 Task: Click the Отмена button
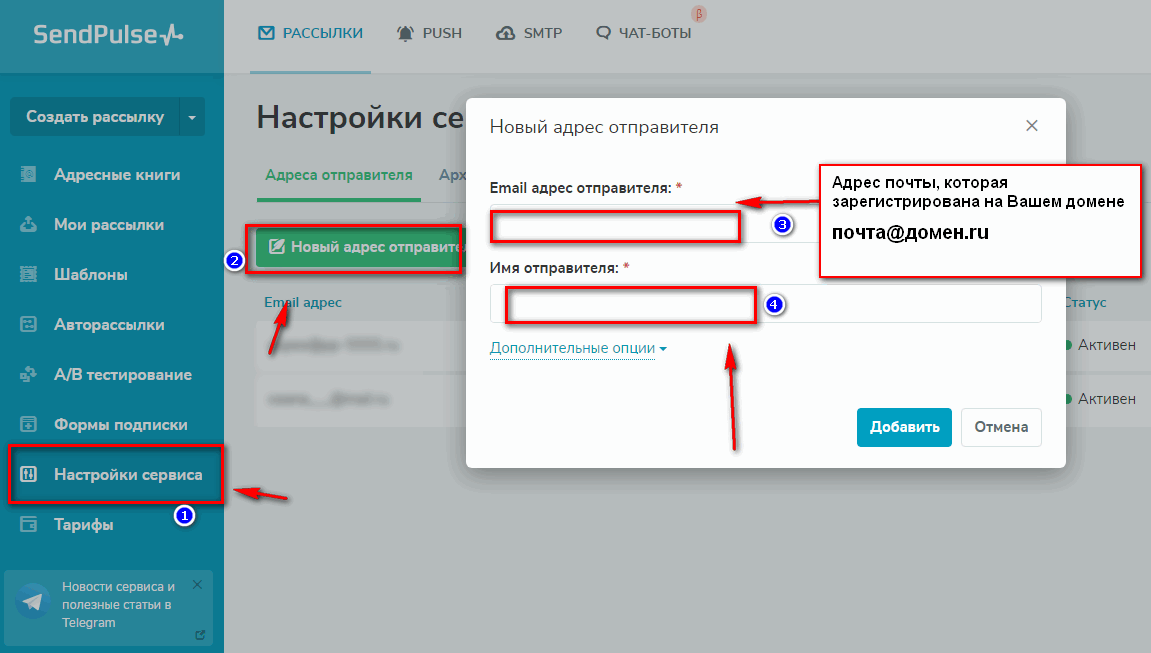pos(1001,427)
